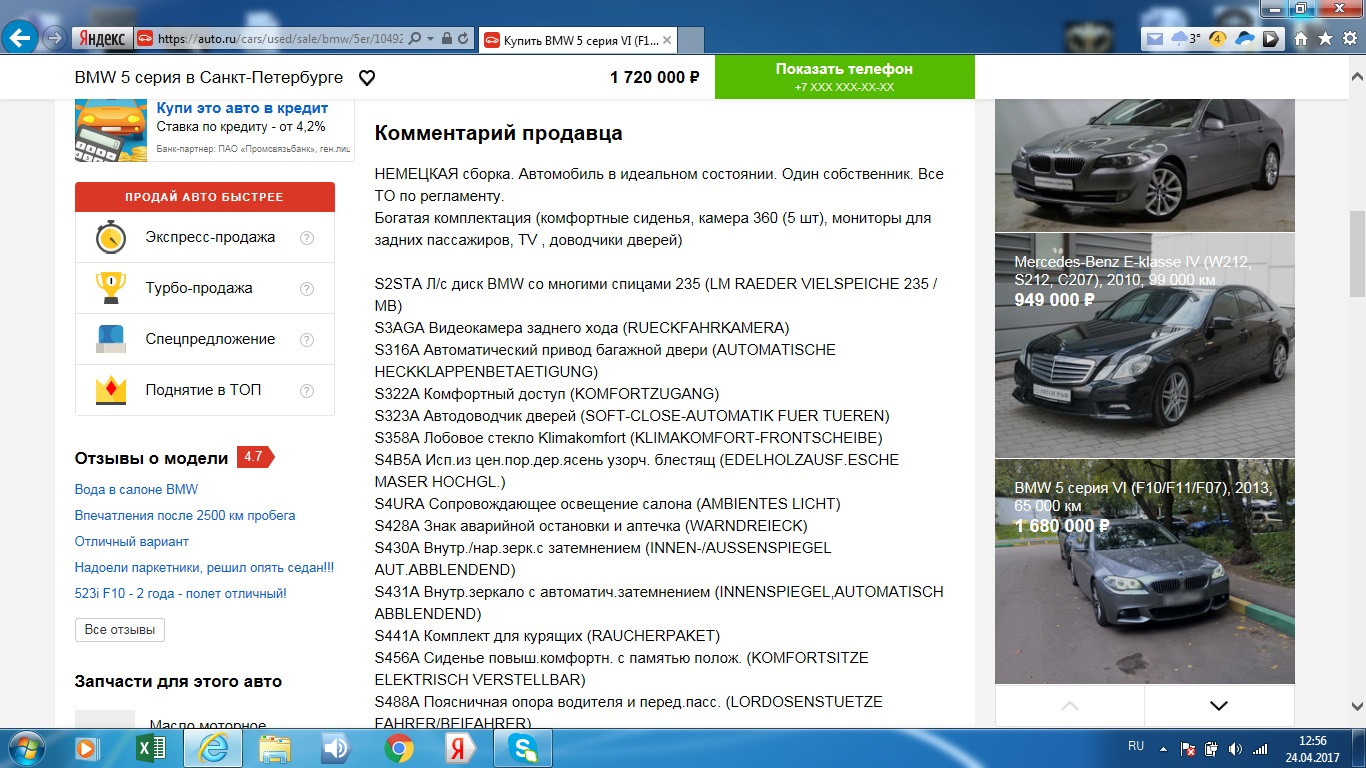Select the 'Купить BMW 5 серия VI' tab
The image size is (1366, 768).
coord(578,40)
